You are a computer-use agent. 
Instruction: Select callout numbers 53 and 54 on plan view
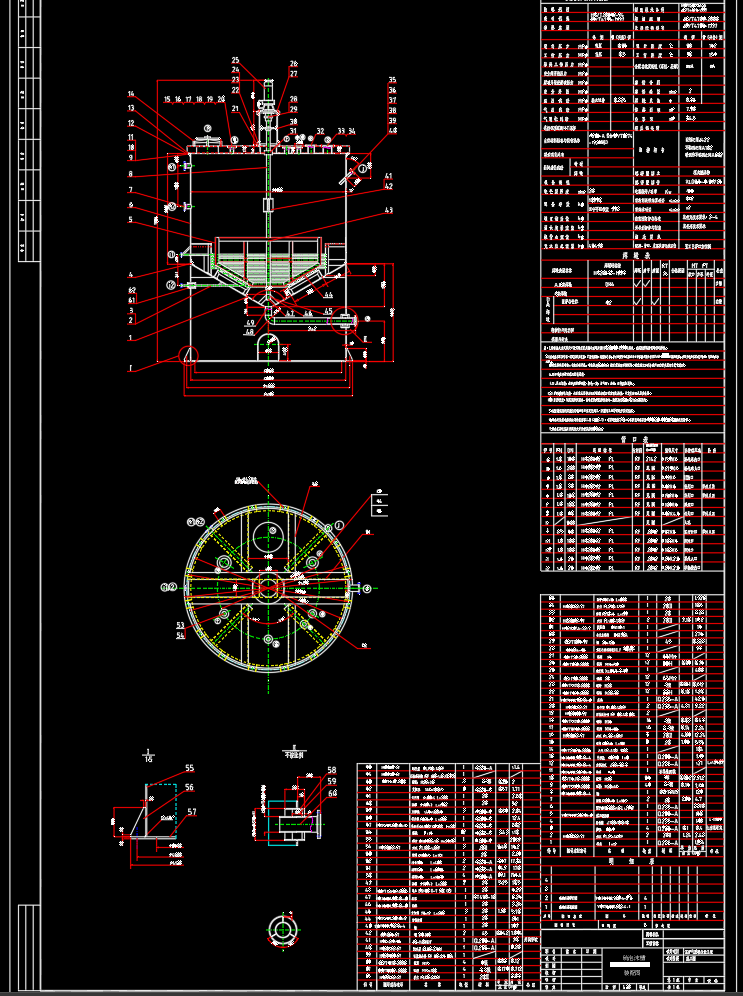pyautogui.click(x=180, y=630)
